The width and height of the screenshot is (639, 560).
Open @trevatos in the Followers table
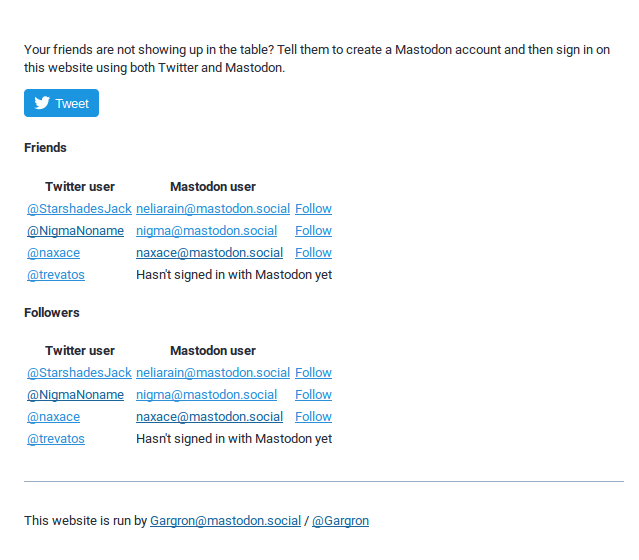55,439
